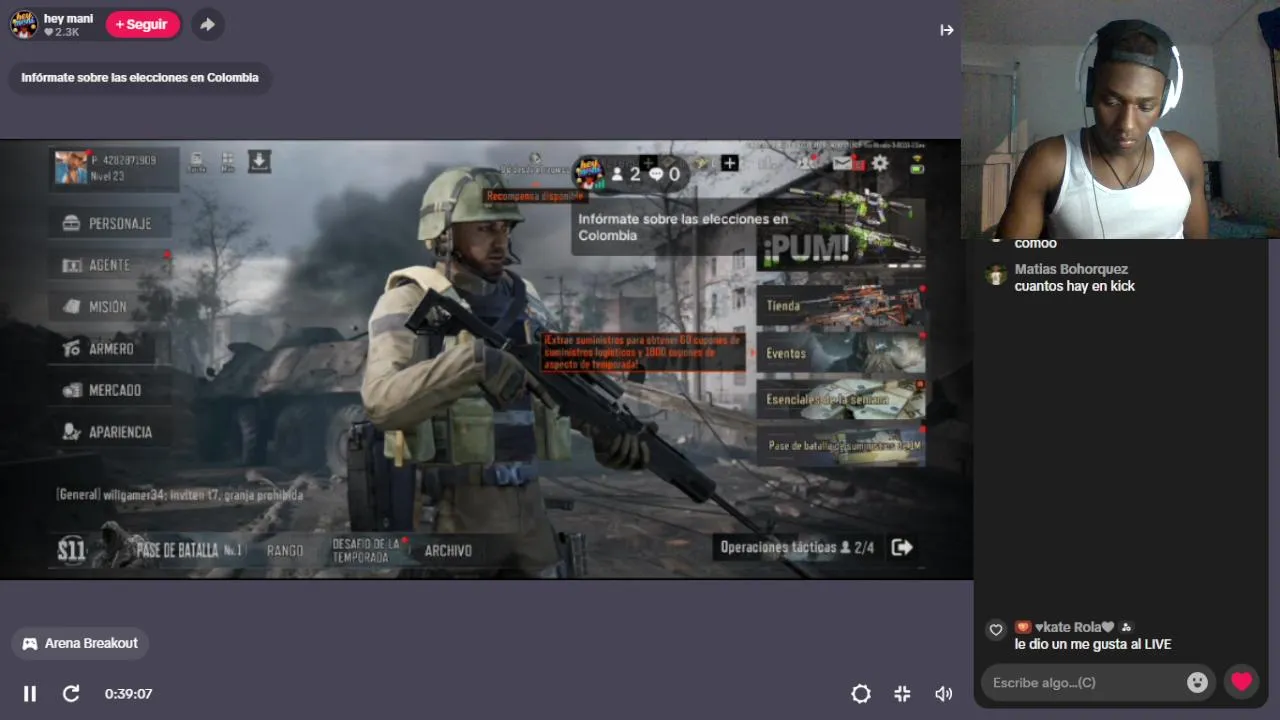Open the PERSONAJE menu

[x=109, y=223]
